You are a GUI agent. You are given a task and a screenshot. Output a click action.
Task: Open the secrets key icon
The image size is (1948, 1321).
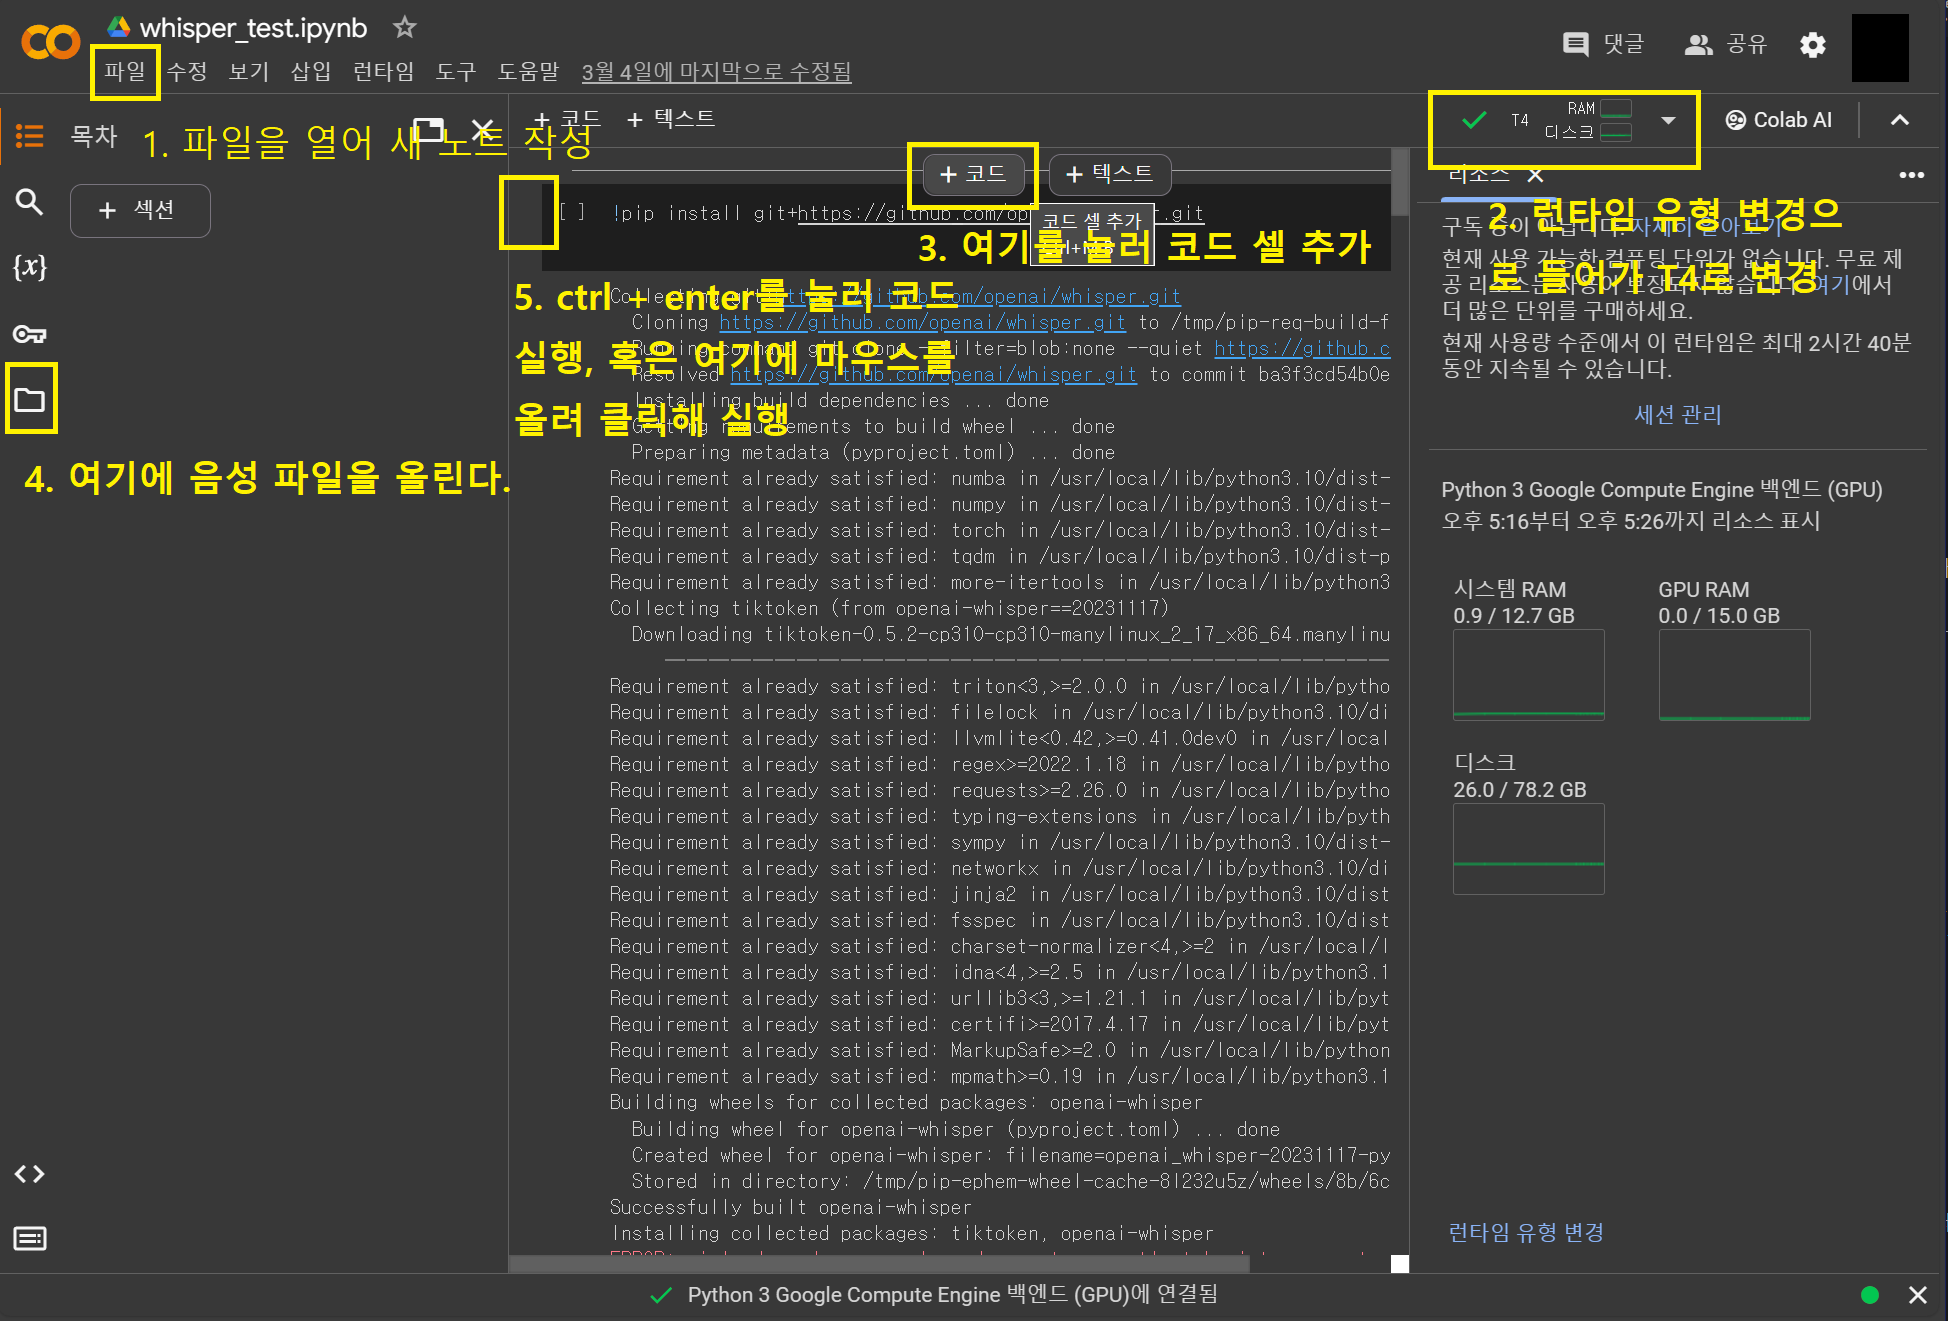(x=29, y=334)
